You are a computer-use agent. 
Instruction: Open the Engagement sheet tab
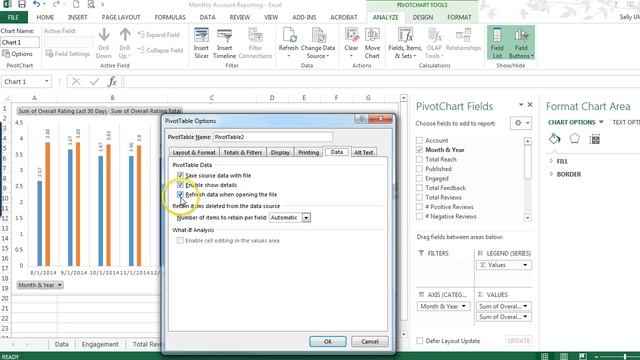[100, 344]
